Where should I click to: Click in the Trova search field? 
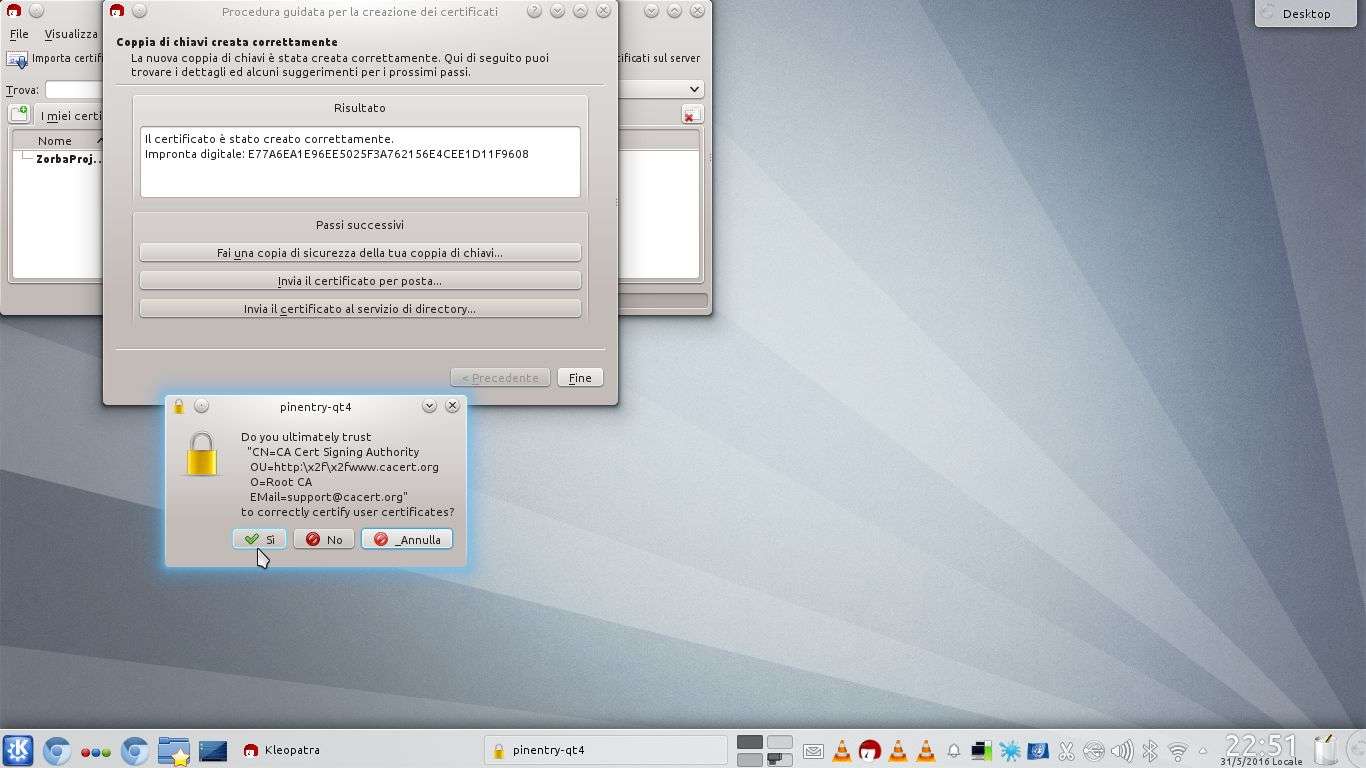click(74, 90)
